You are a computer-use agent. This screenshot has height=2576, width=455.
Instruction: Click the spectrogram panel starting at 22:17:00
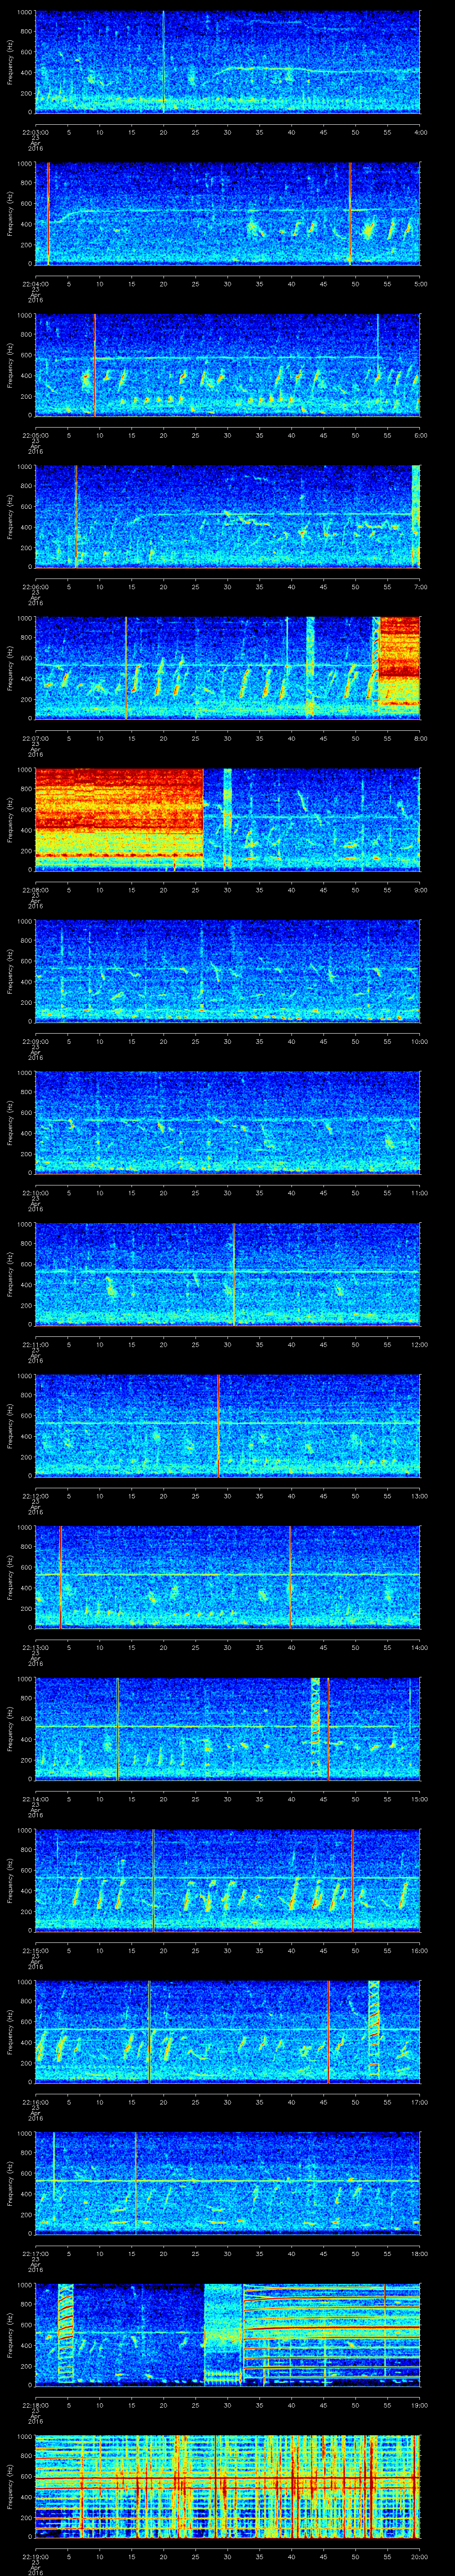click(228, 2183)
